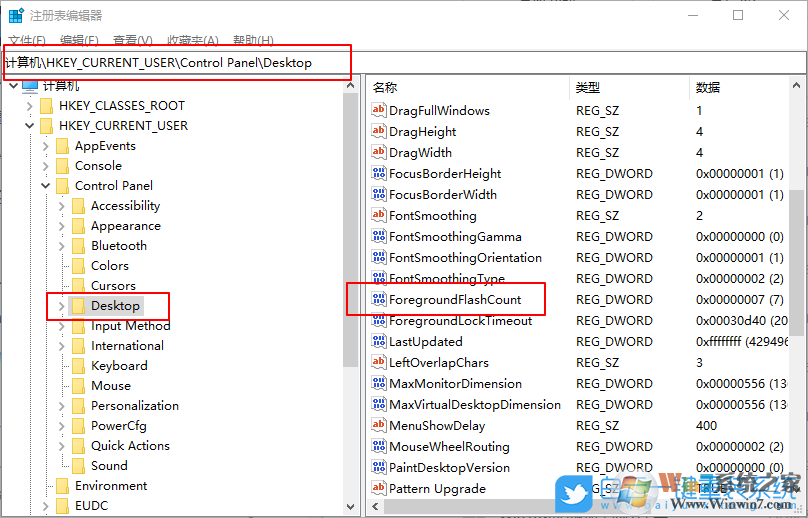
Task: Select the International key
Action: coord(127,346)
